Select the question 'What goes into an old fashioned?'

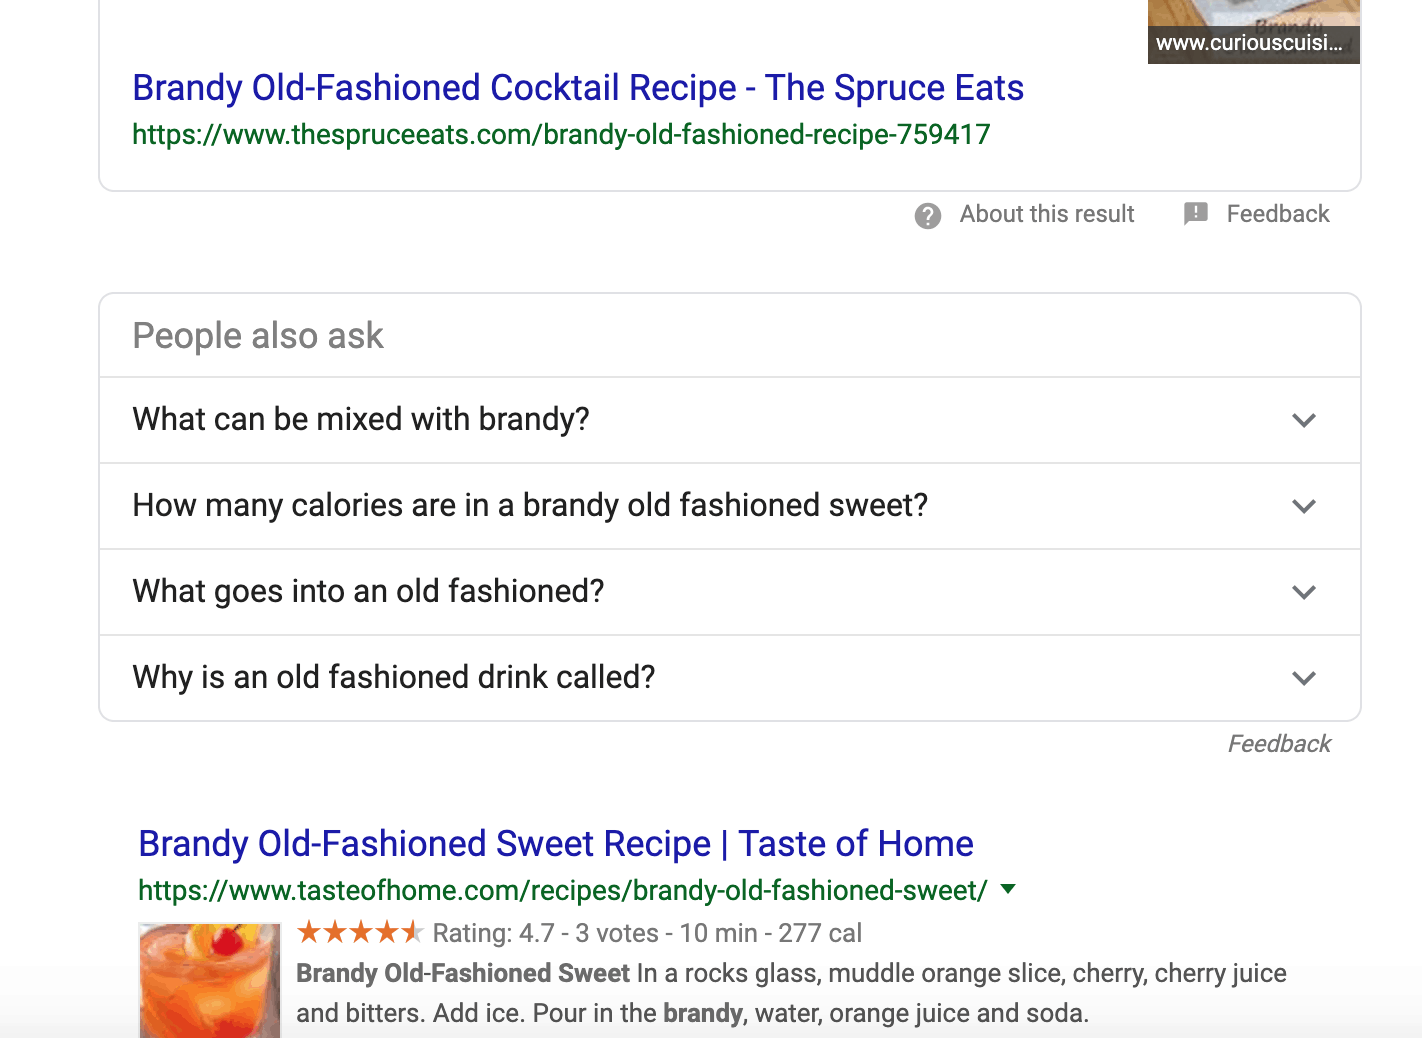[368, 592]
